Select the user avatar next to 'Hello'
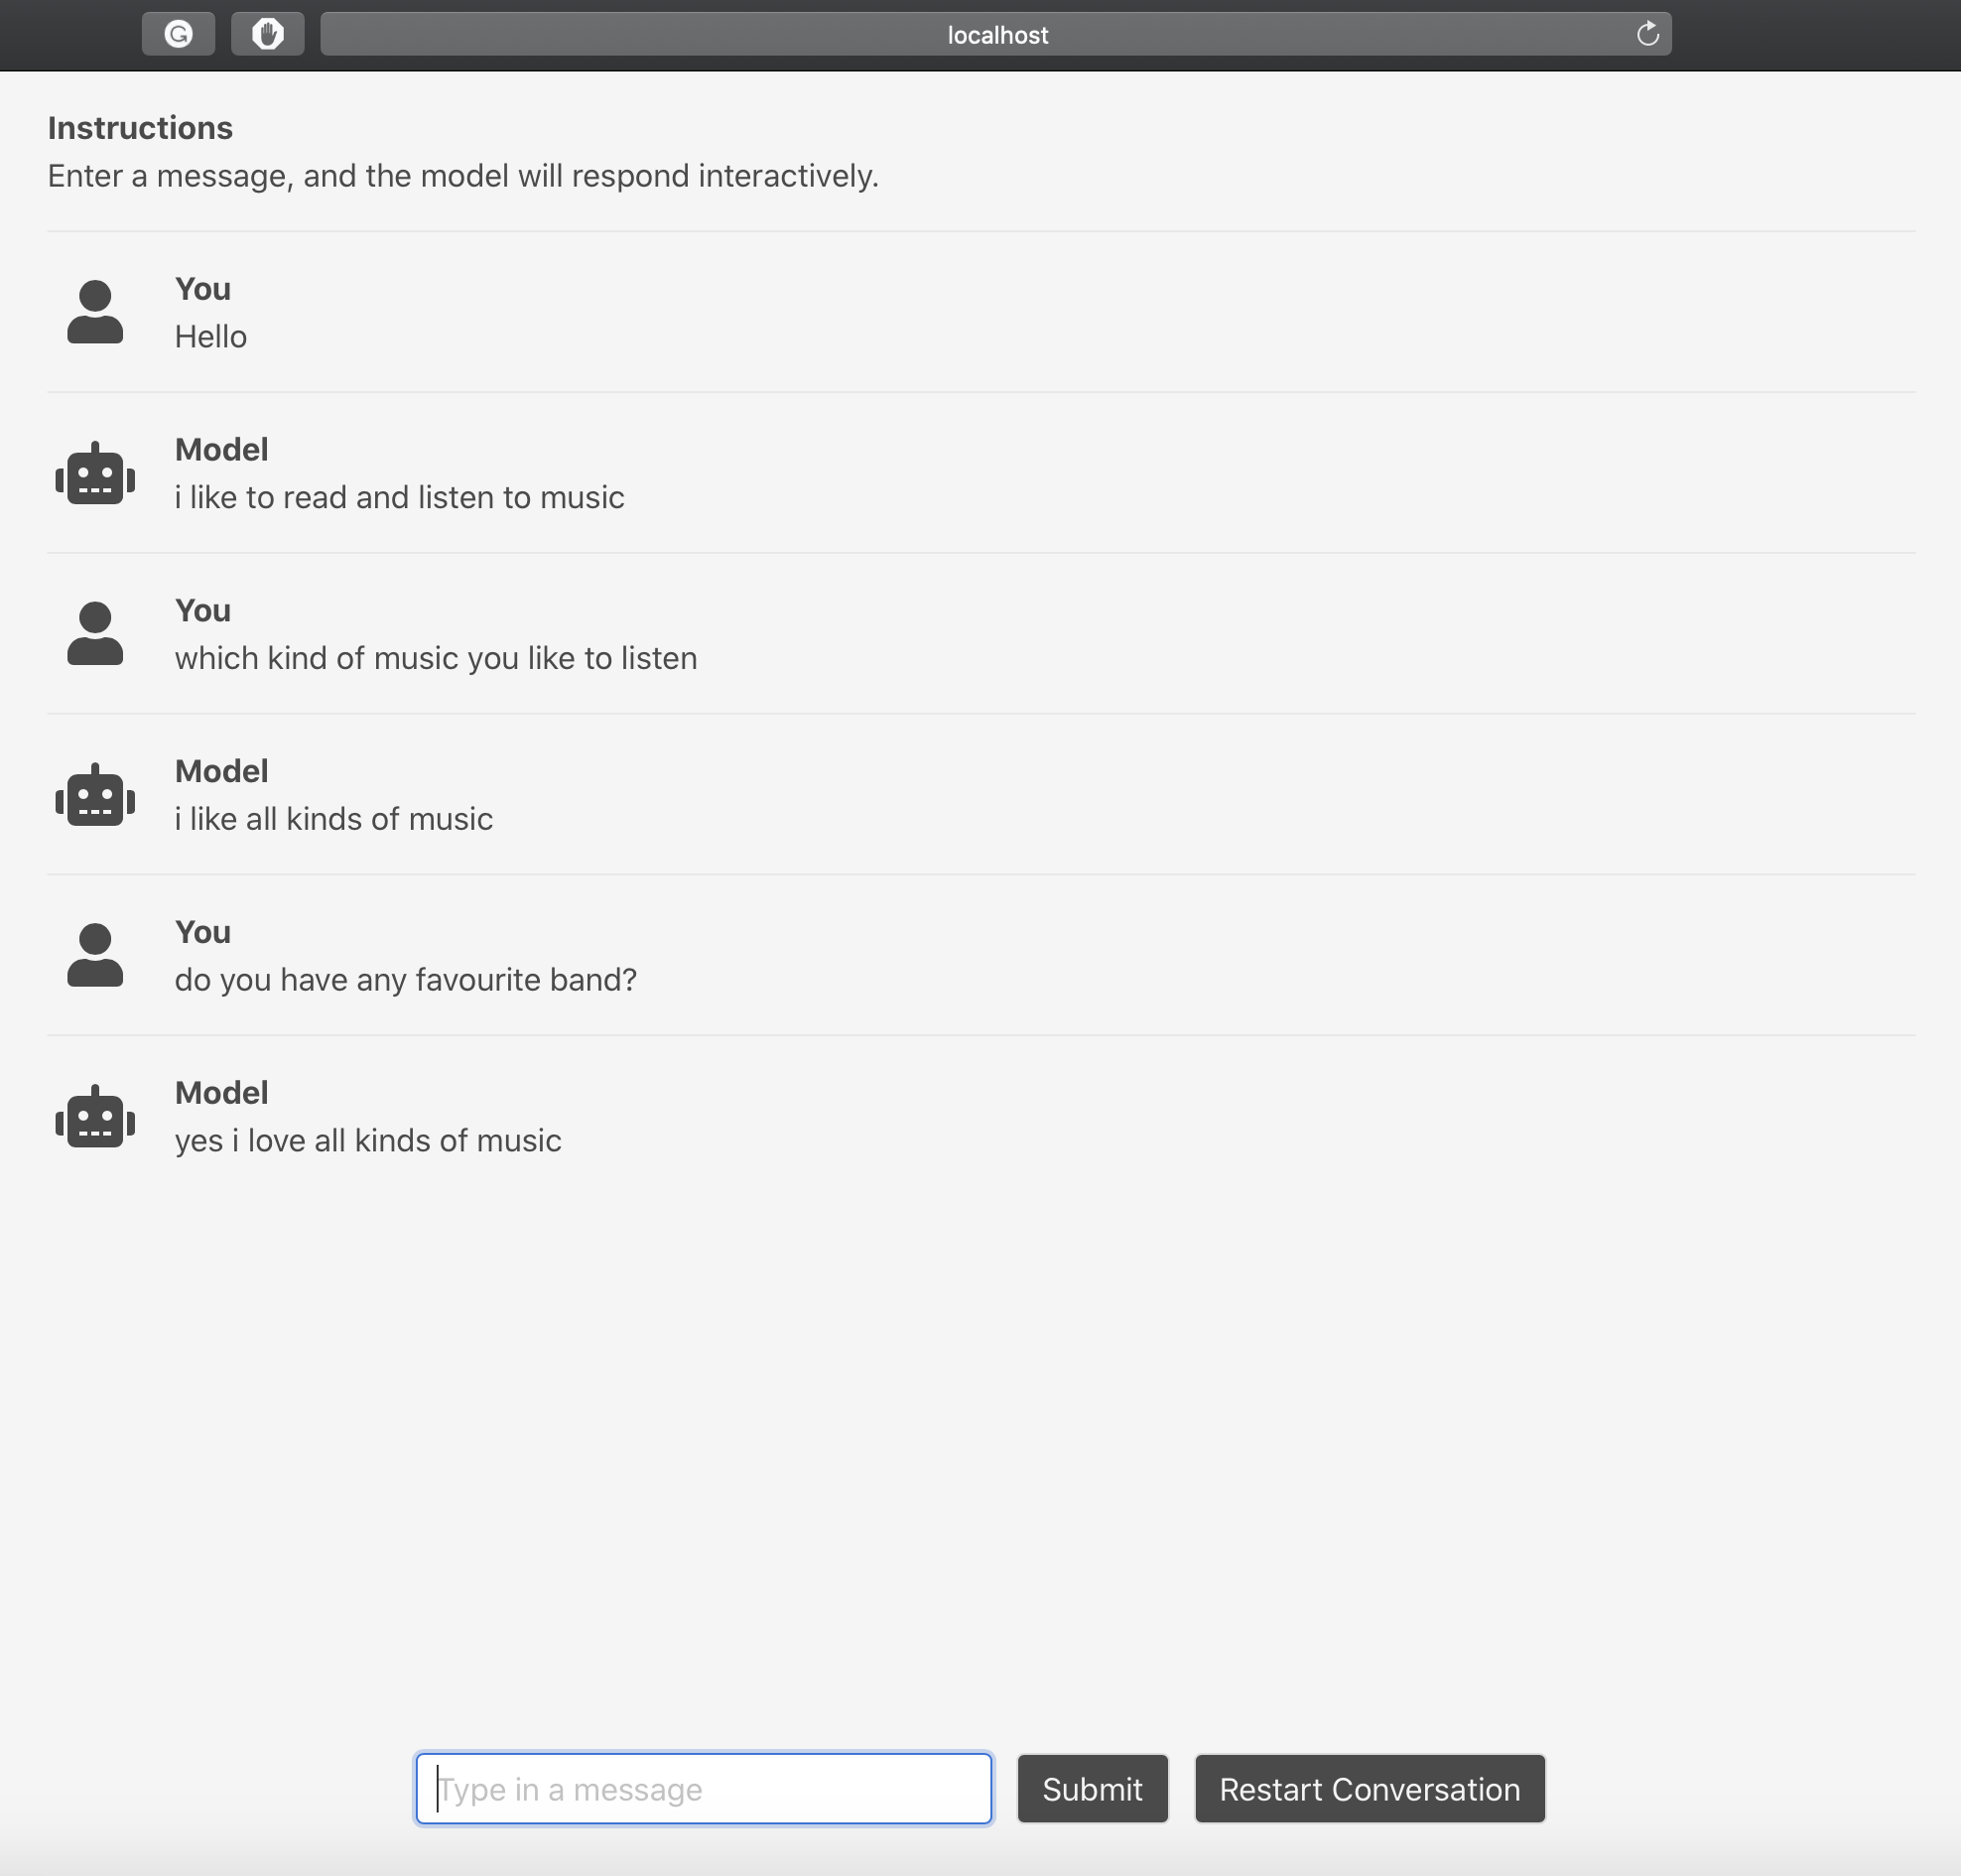The width and height of the screenshot is (1961, 1876). pyautogui.click(x=94, y=312)
